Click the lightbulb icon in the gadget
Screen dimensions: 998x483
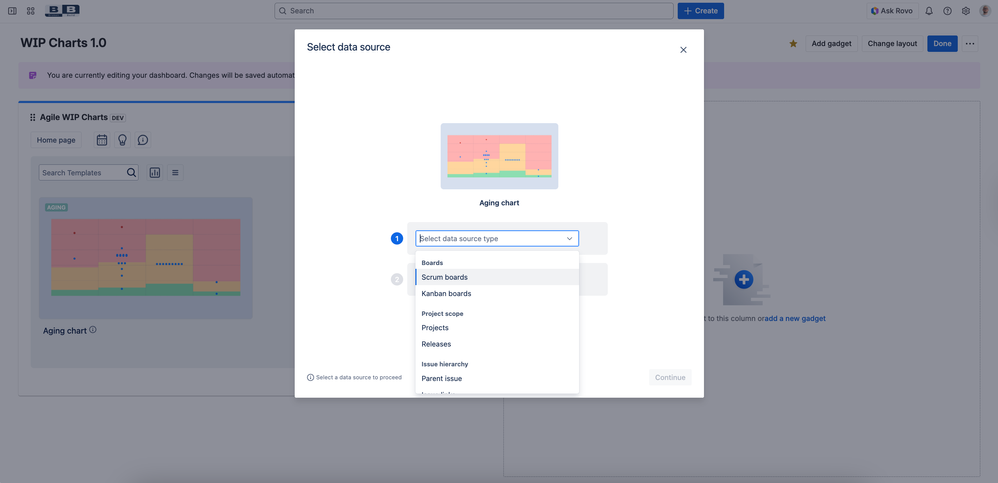pos(122,140)
